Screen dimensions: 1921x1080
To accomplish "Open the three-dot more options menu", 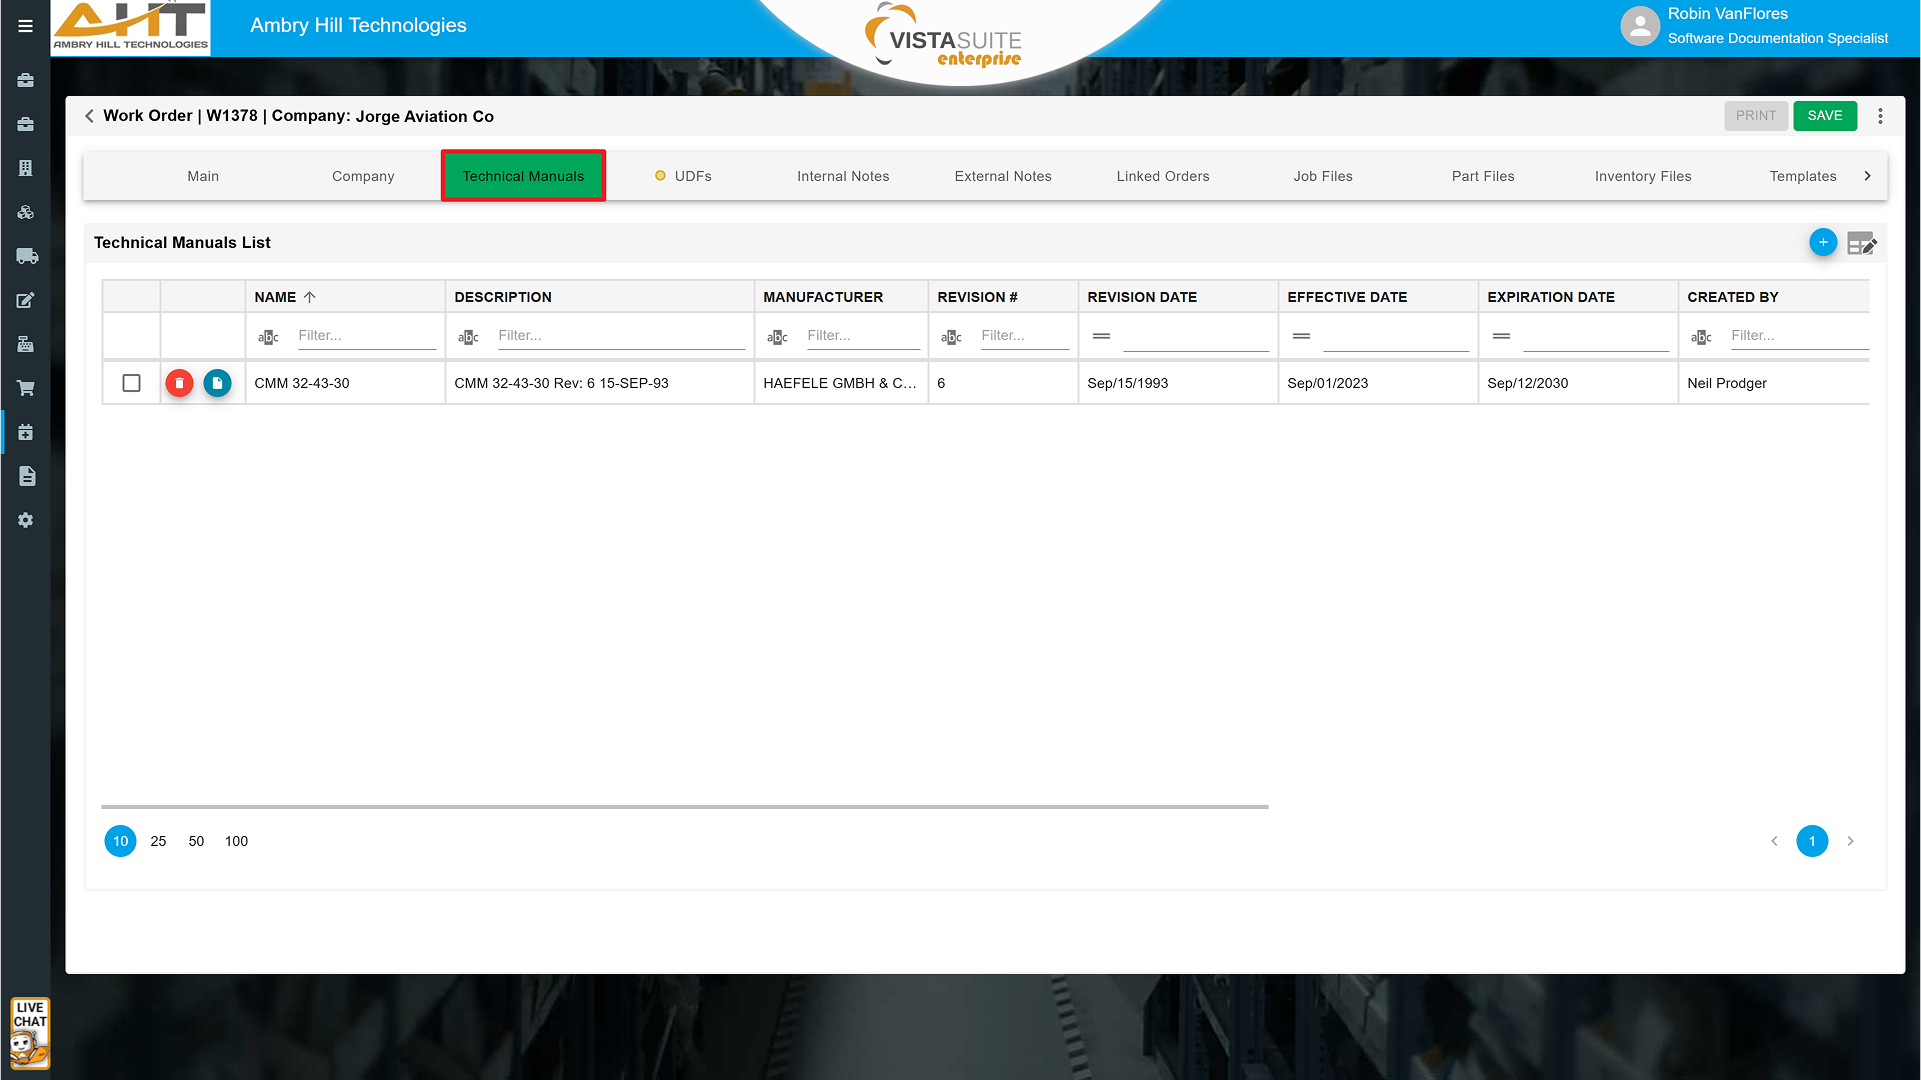I will pos(1880,116).
